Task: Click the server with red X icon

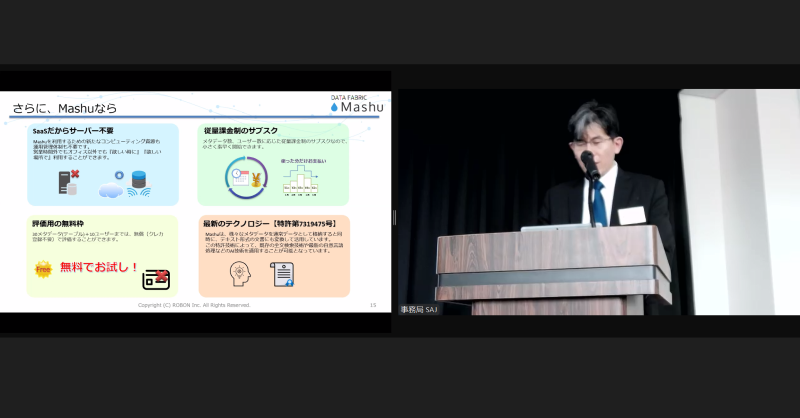Action: click(67, 184)
